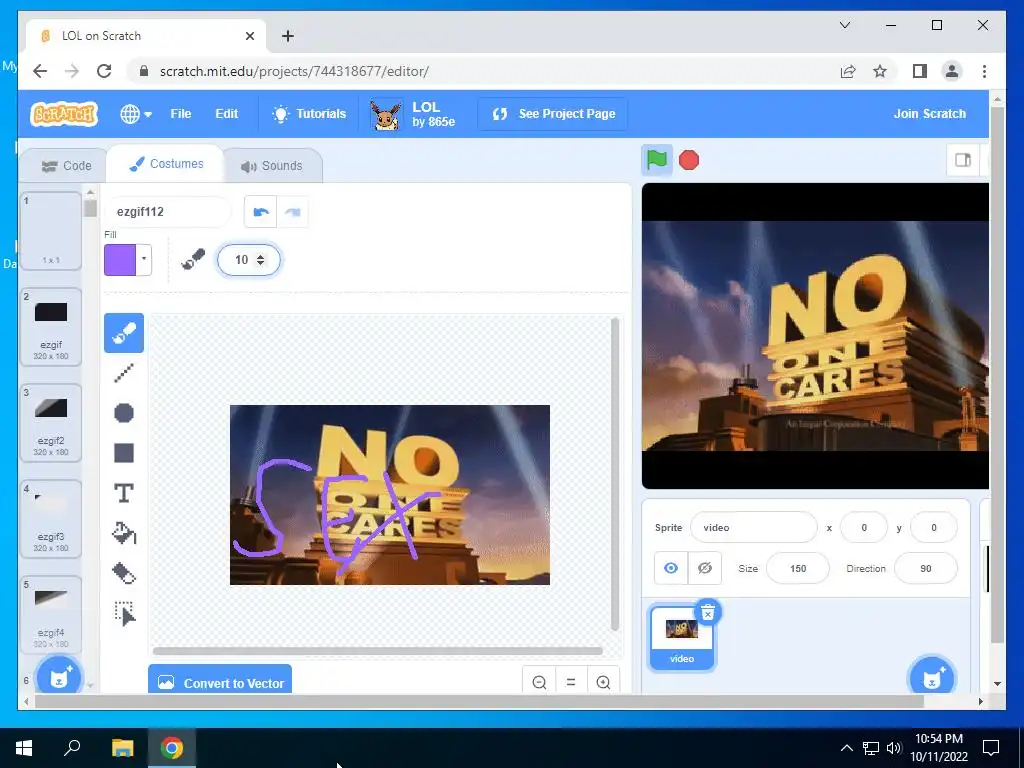This screenshot has width=1024, height=768.
Task: Click the Direction field showing 90
Action: click(x=925, y=568)
